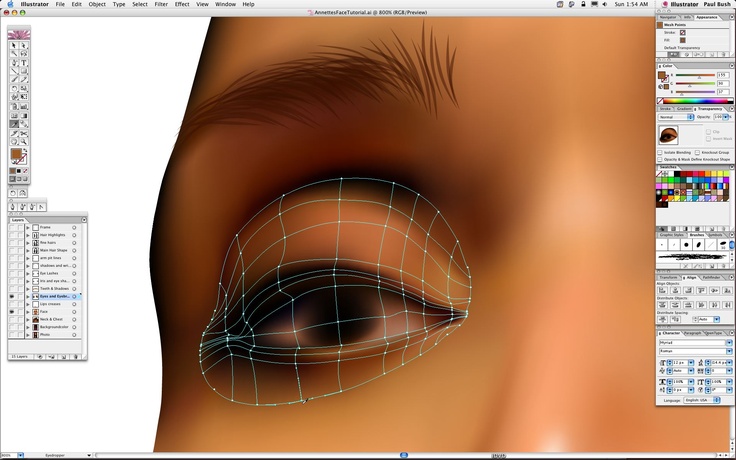Show the Frame layer

click(x=11, y=227)
